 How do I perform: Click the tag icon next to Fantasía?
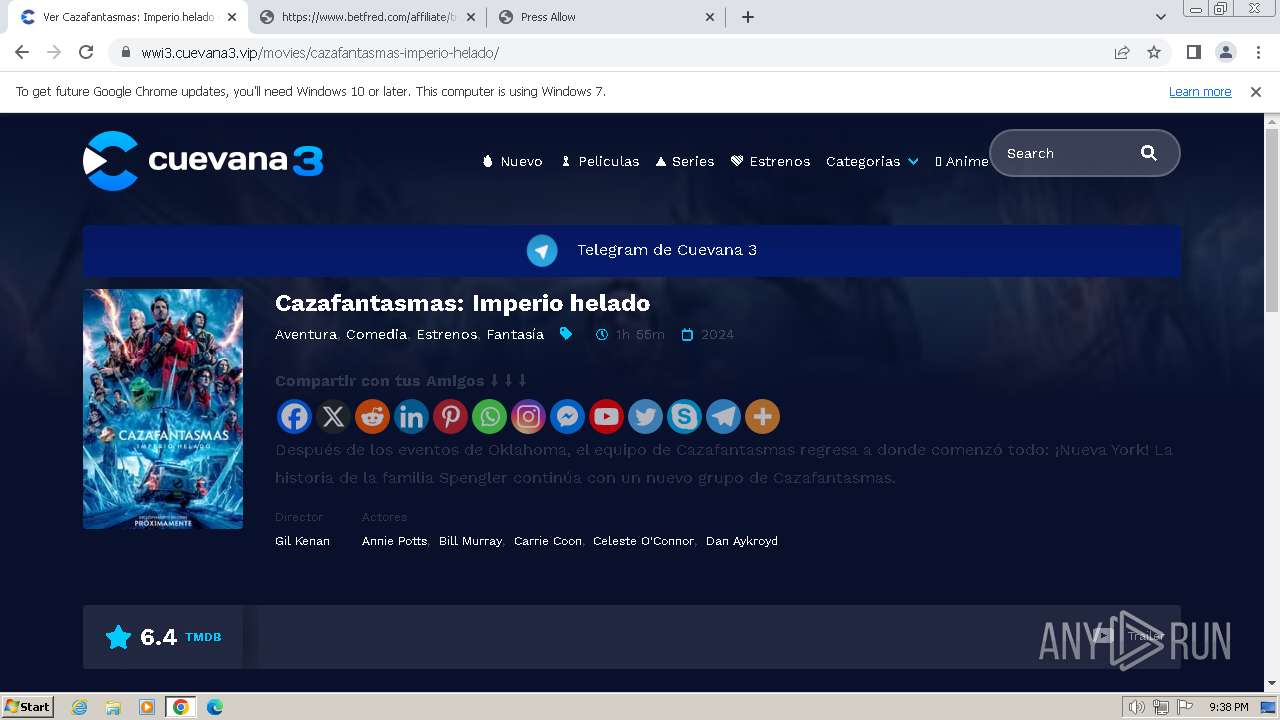click(x=566, y=334)
